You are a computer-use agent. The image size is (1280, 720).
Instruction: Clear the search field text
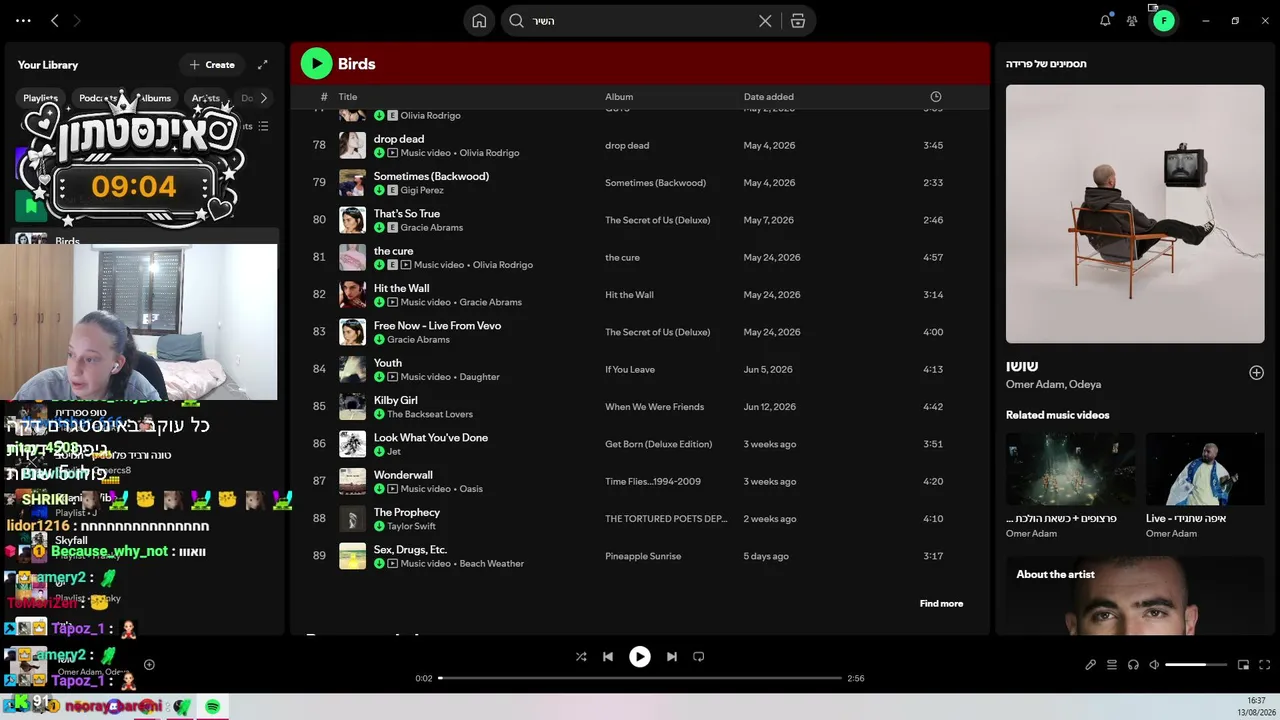[x=765, y=20]
